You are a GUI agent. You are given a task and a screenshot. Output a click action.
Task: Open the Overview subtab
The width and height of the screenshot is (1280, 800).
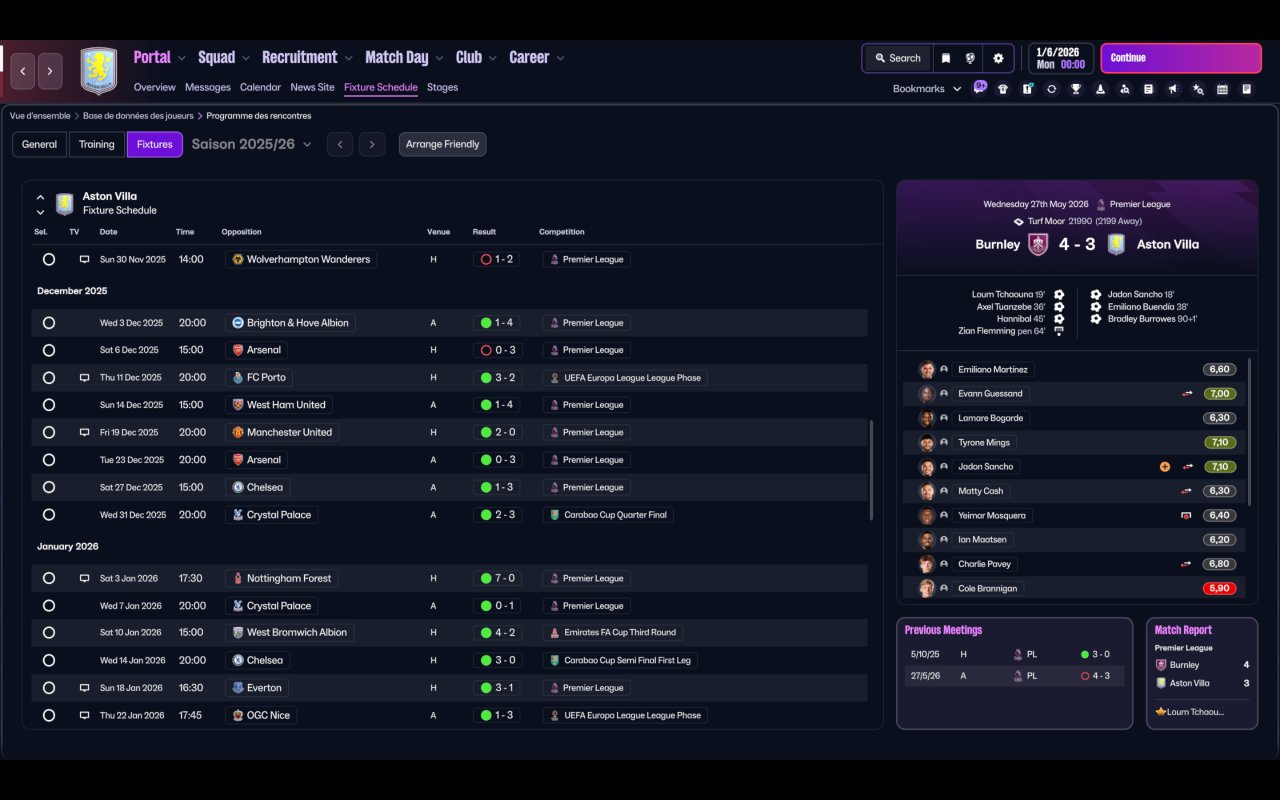coord(154,87)
